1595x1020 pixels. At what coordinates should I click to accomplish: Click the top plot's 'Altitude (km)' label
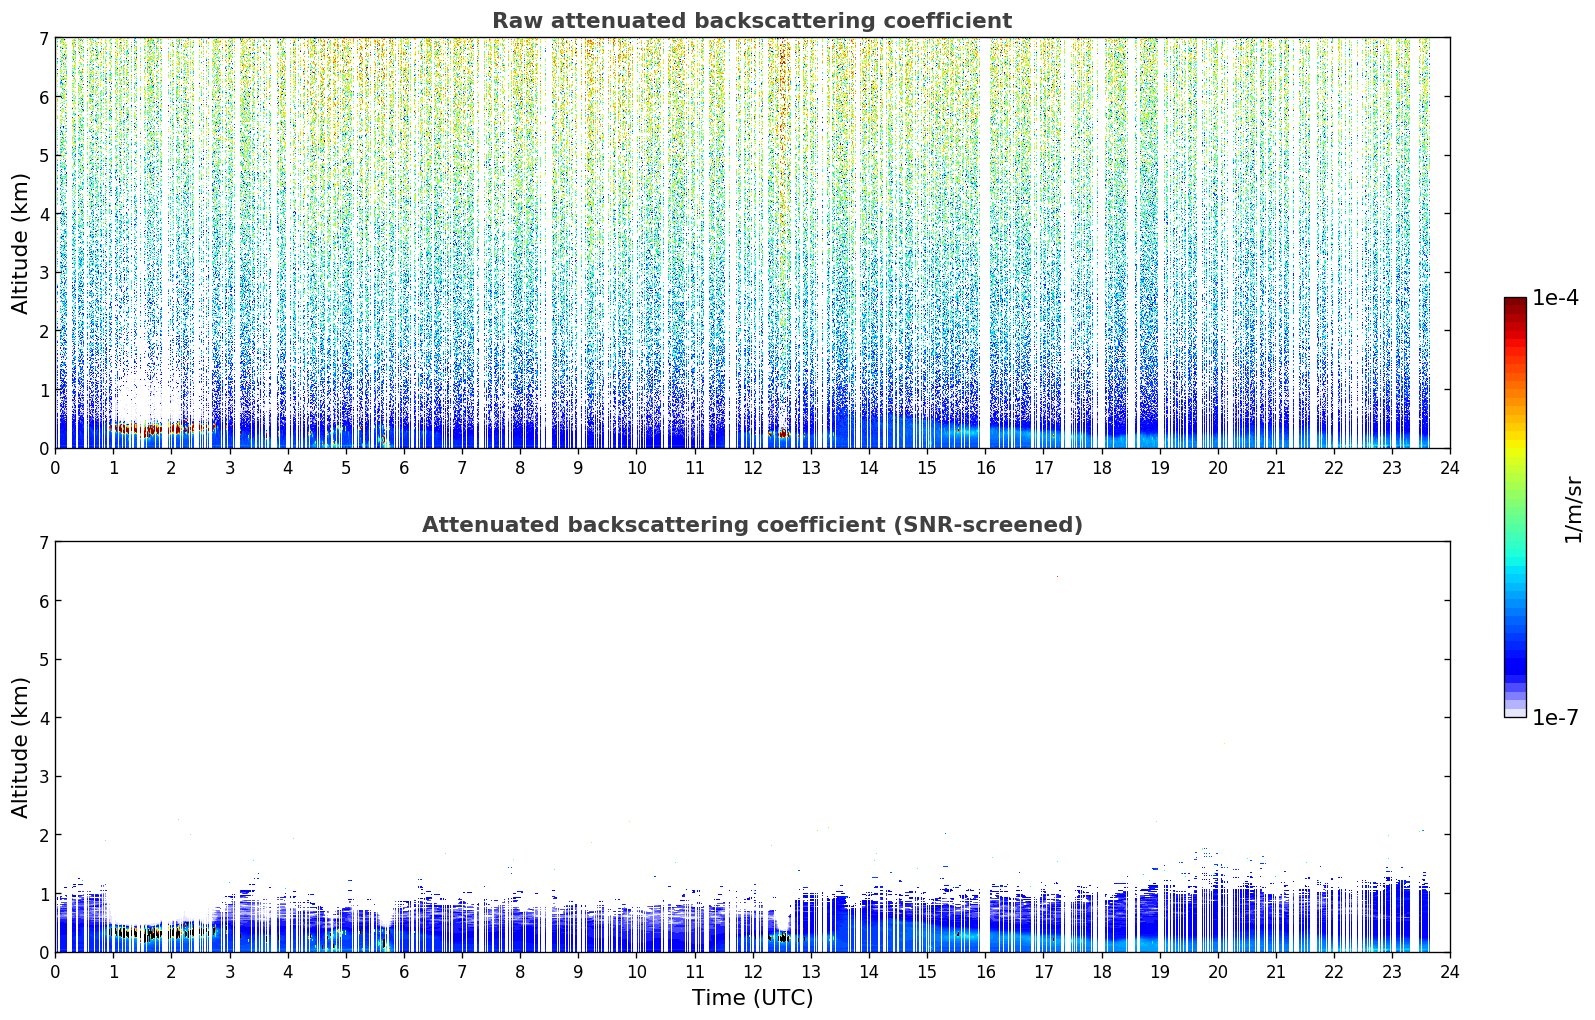pos(21,243)
